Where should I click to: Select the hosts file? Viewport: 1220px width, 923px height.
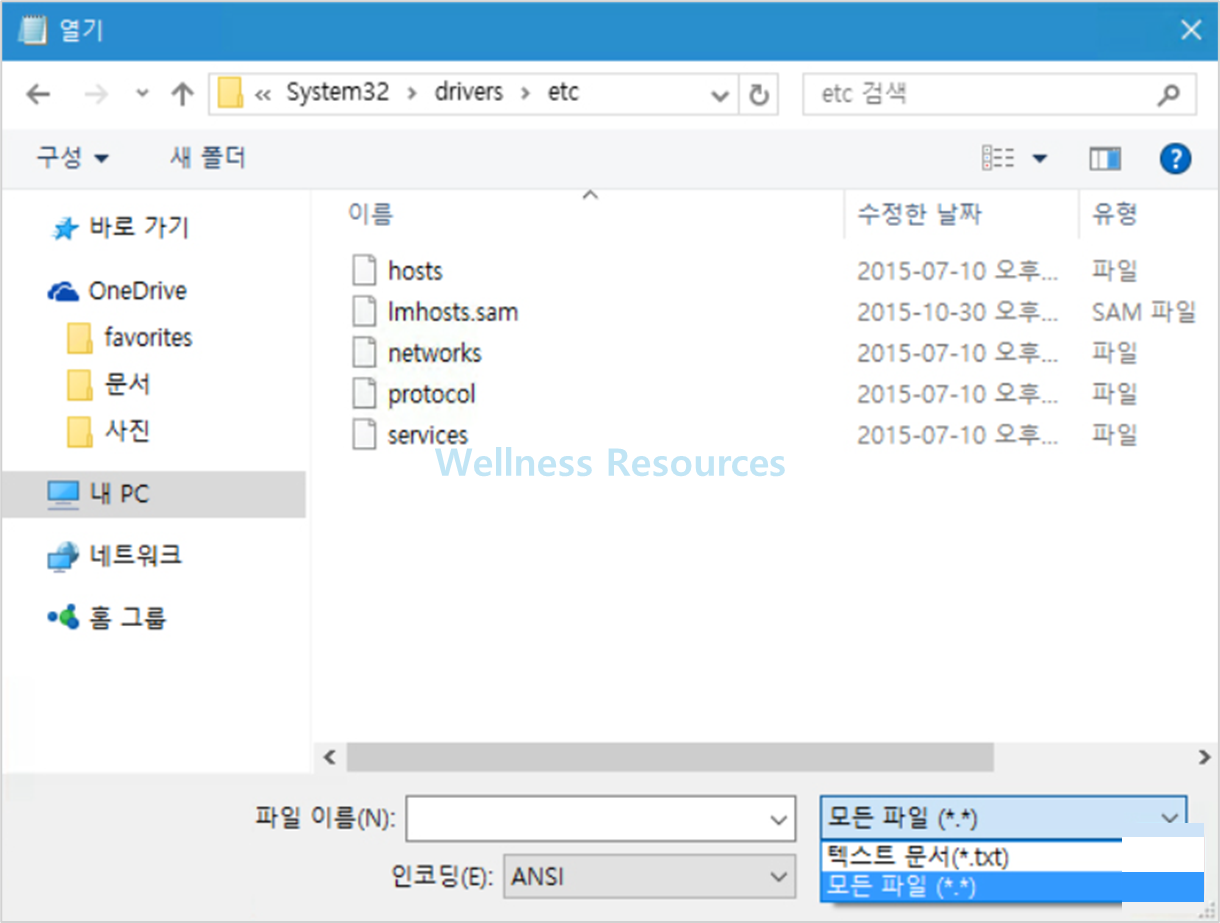(415, 271)
